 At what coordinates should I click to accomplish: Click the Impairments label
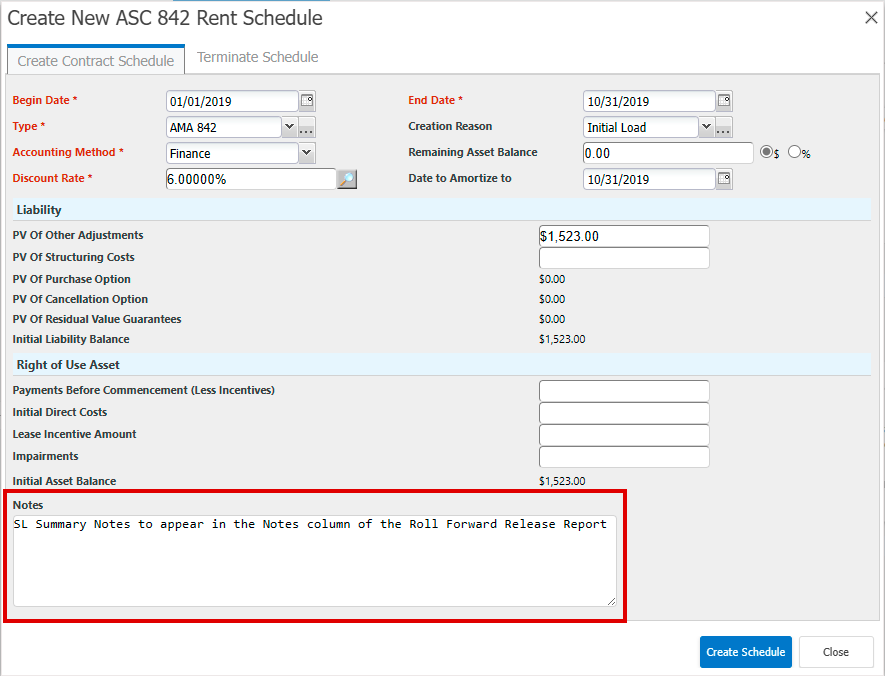click(45, 456)
